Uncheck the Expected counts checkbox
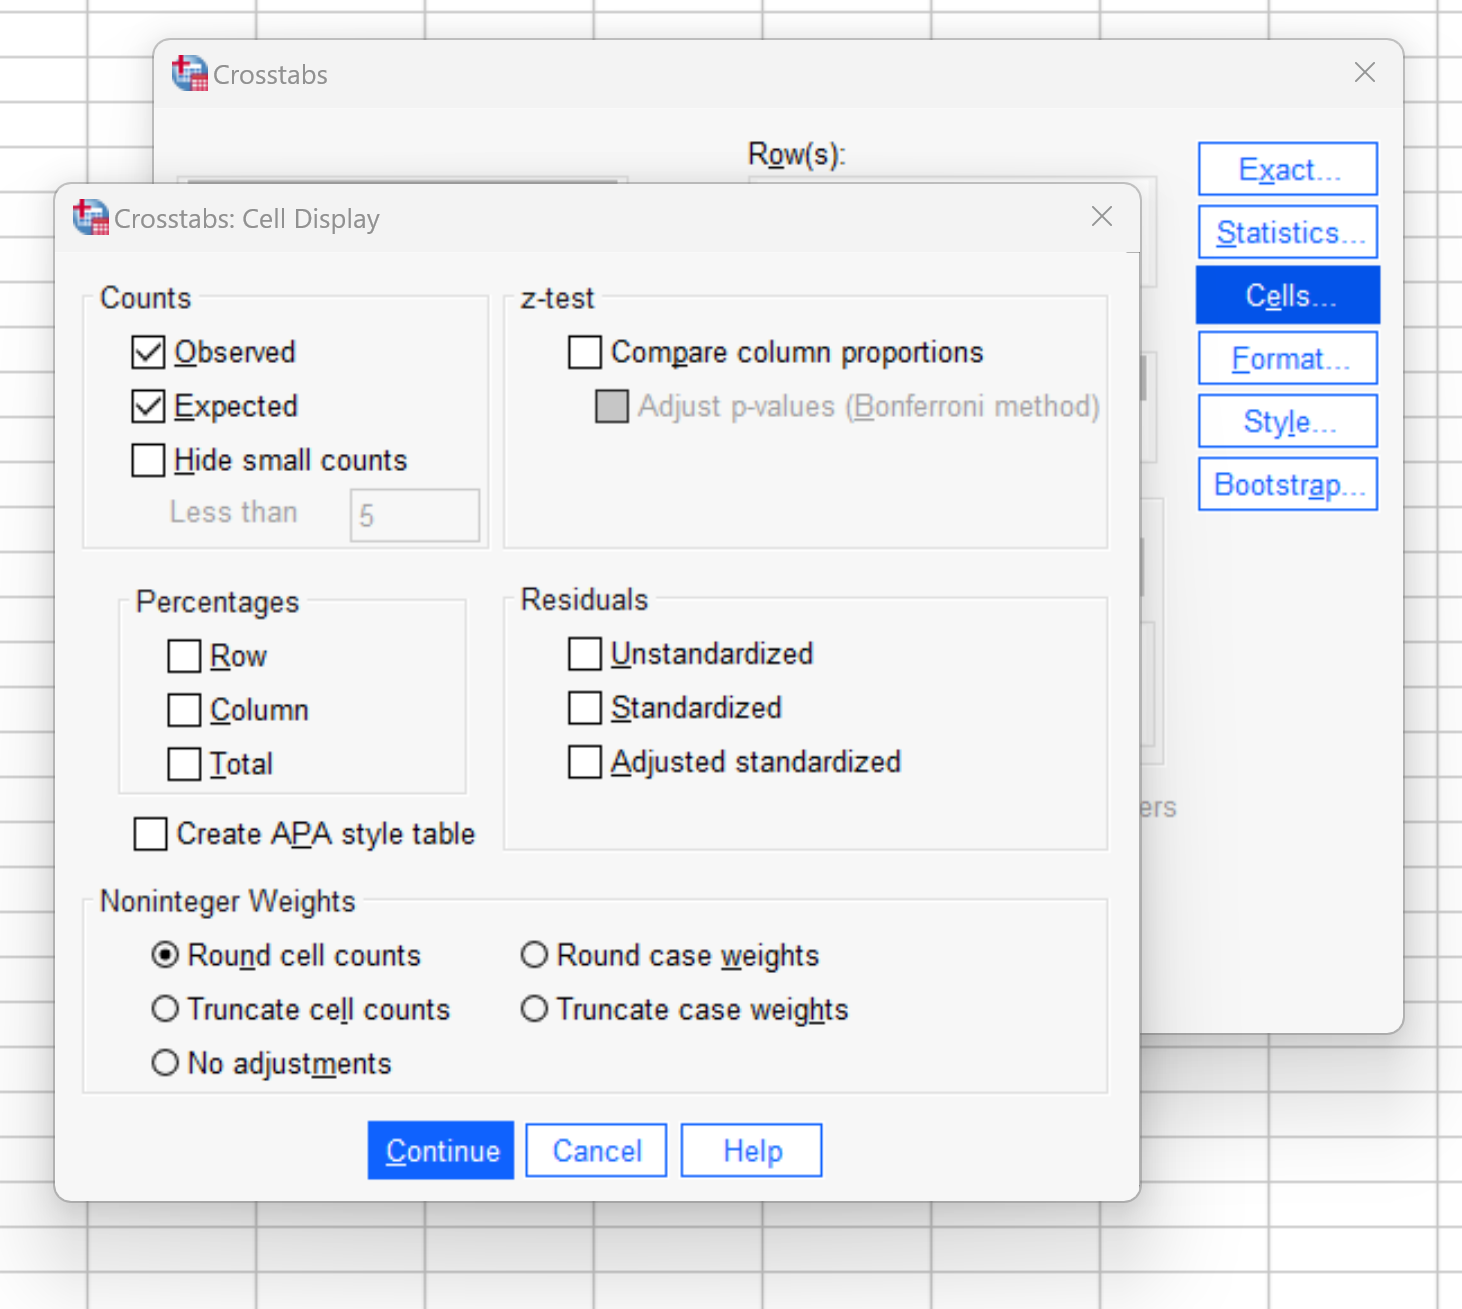Viewport: 1462px width, 1309px height. pos(148,406)
